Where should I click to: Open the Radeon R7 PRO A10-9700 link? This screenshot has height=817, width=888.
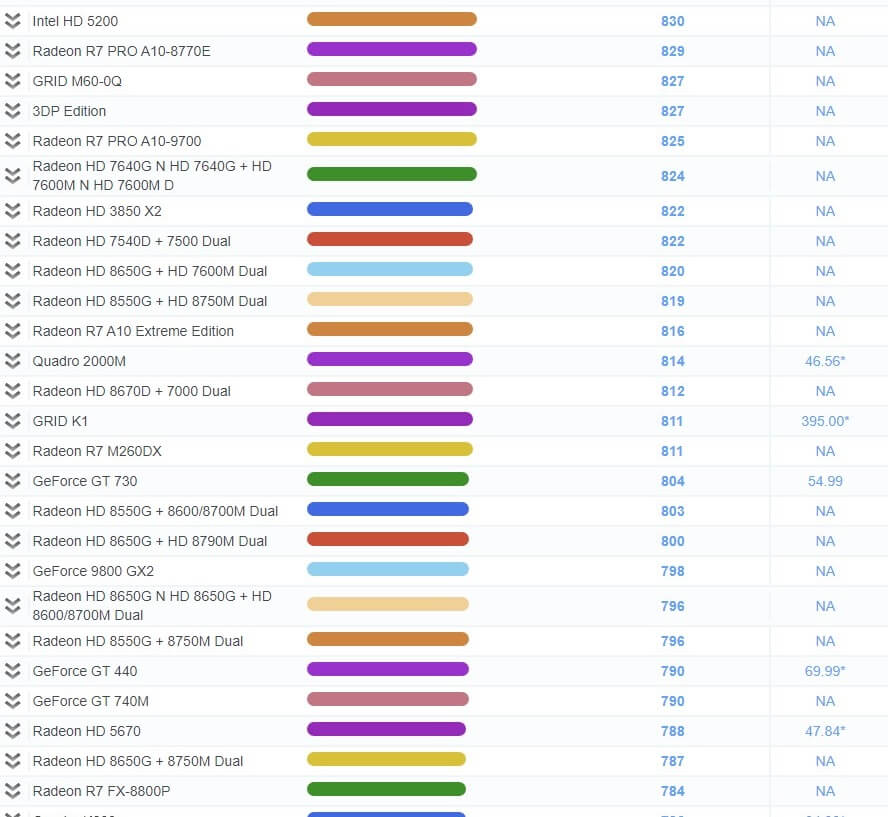point(117,141)
